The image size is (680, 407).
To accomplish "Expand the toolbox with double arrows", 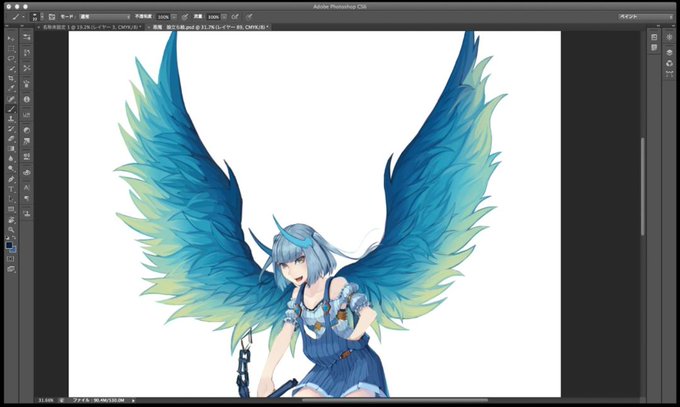I will point(8,27).
